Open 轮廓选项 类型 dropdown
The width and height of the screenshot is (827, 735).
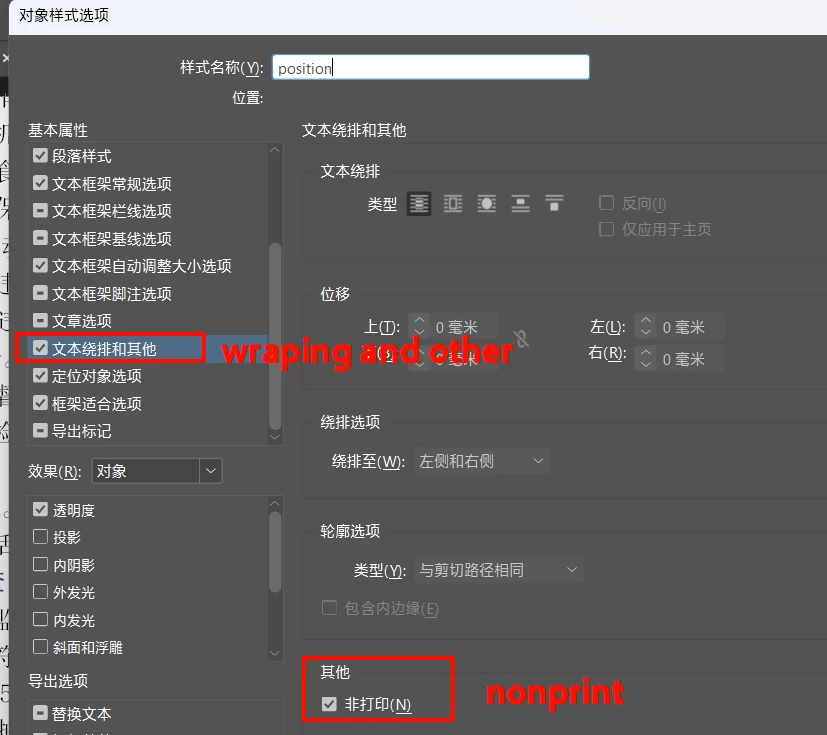[x=499, y=569]
